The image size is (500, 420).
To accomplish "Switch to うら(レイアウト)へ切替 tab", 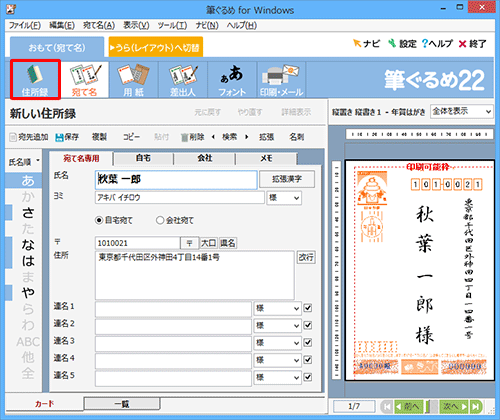I will coord(156,47).
